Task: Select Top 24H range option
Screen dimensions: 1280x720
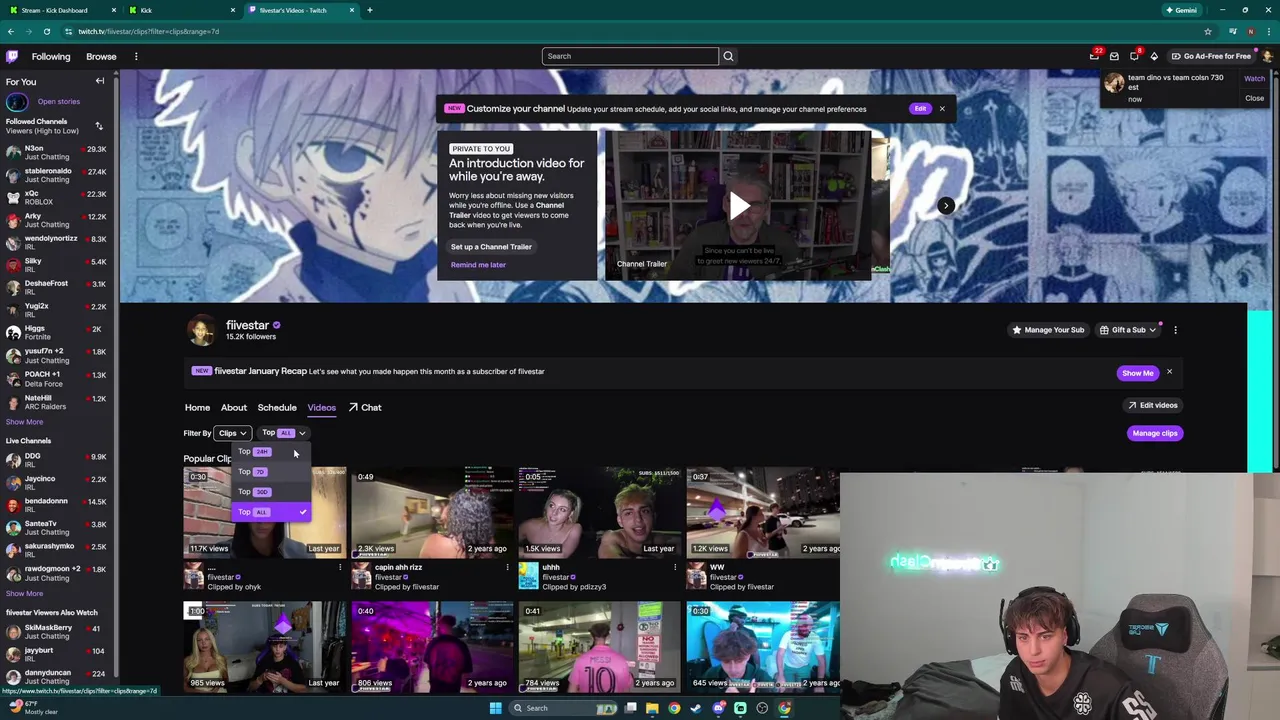Action: 271,451
